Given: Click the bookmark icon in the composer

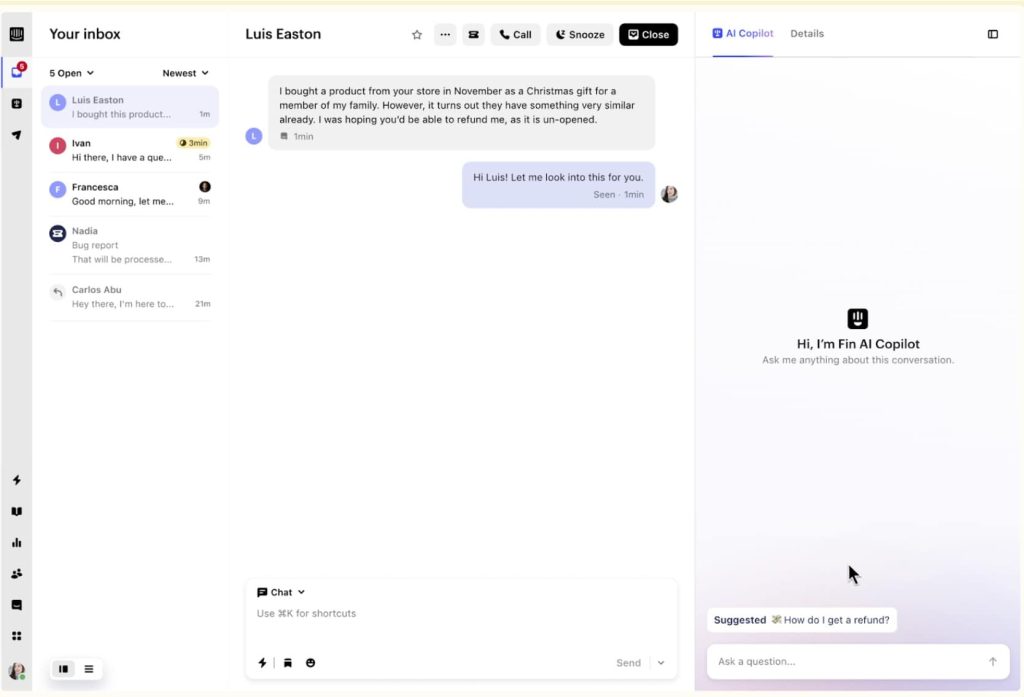Looking at the screenshot, I should [287, 662].
